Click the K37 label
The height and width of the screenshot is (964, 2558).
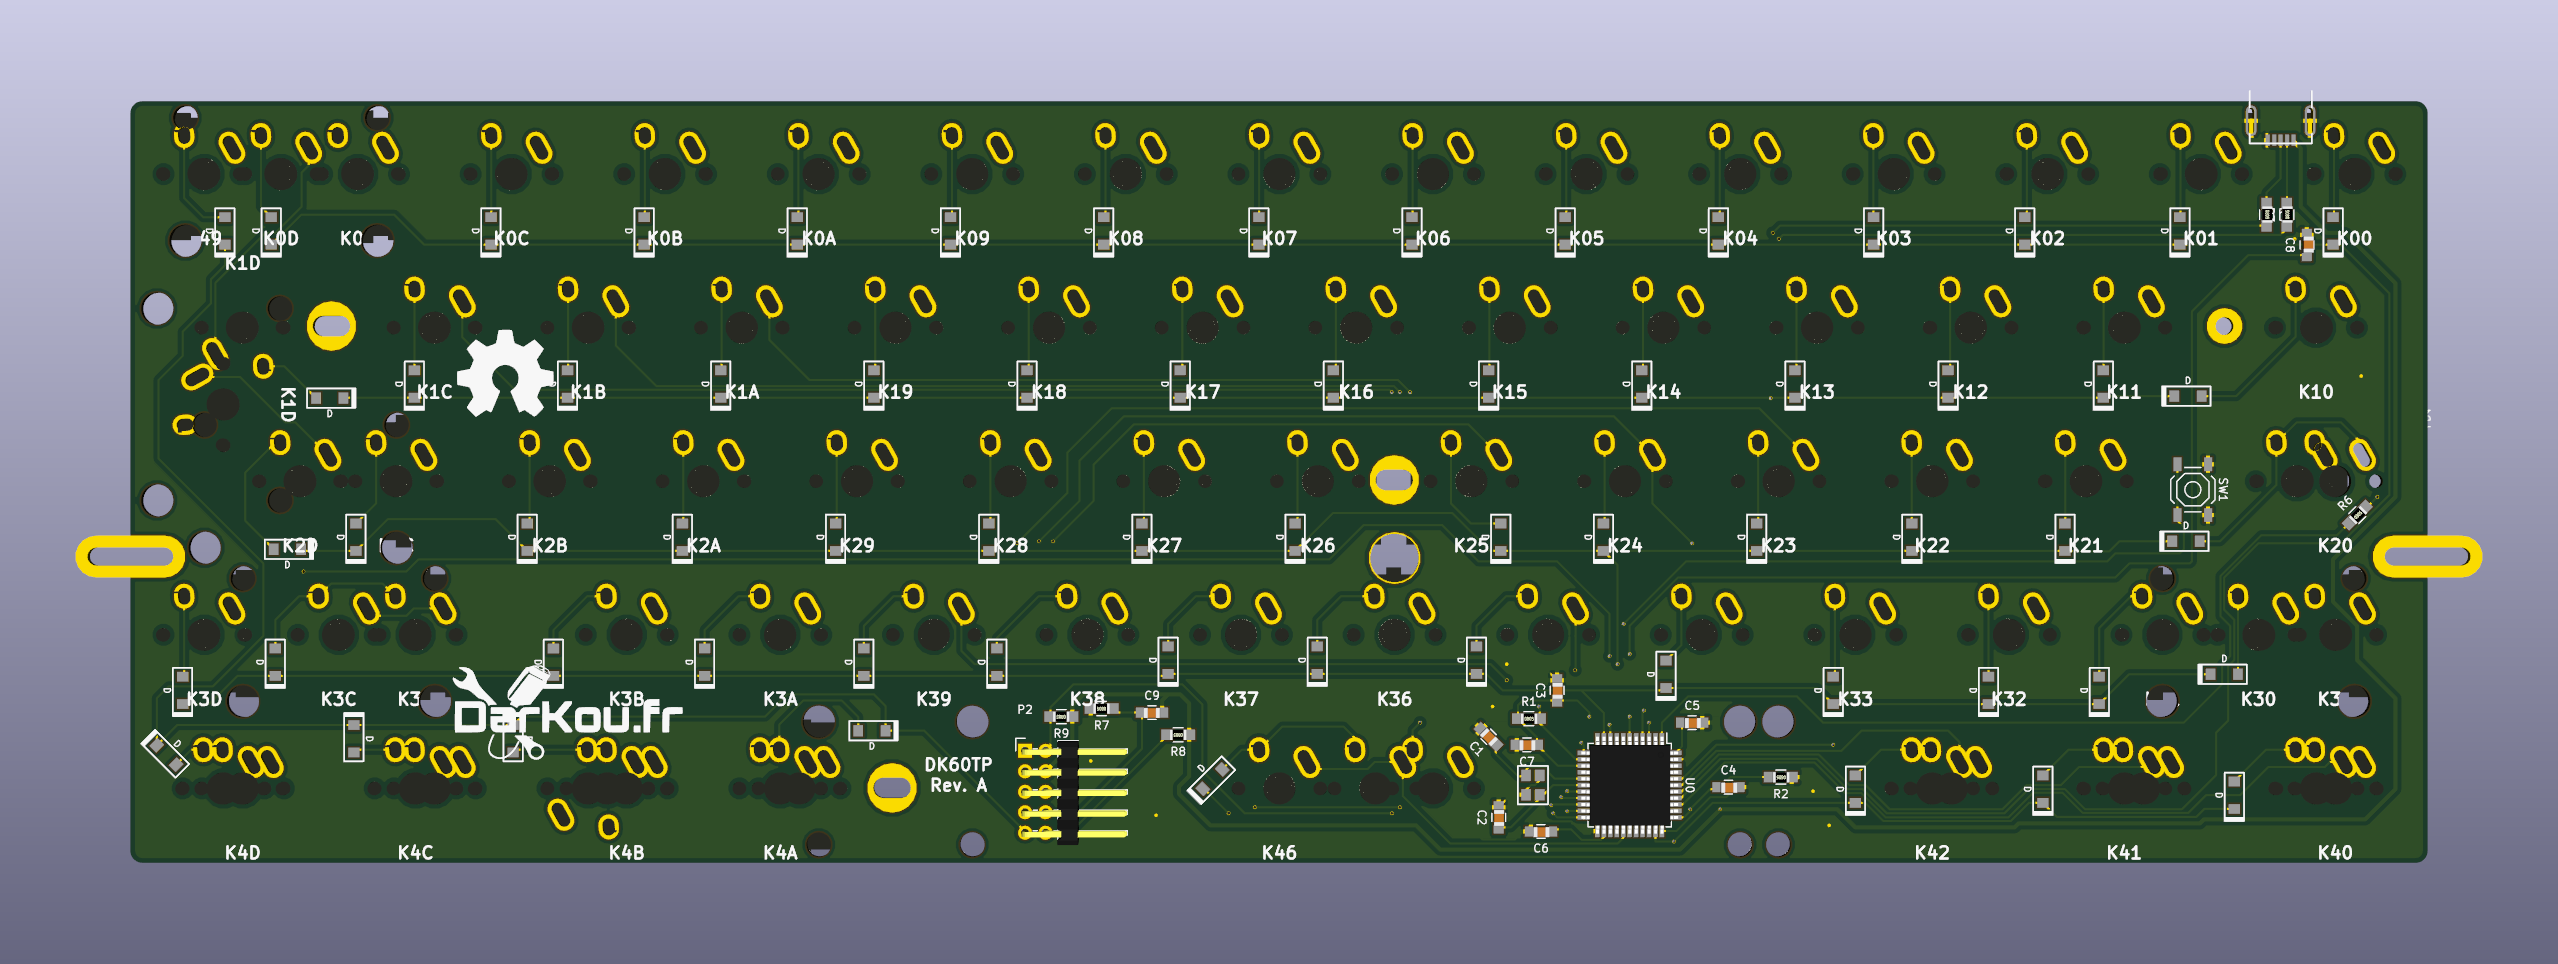pos(1240,699)
